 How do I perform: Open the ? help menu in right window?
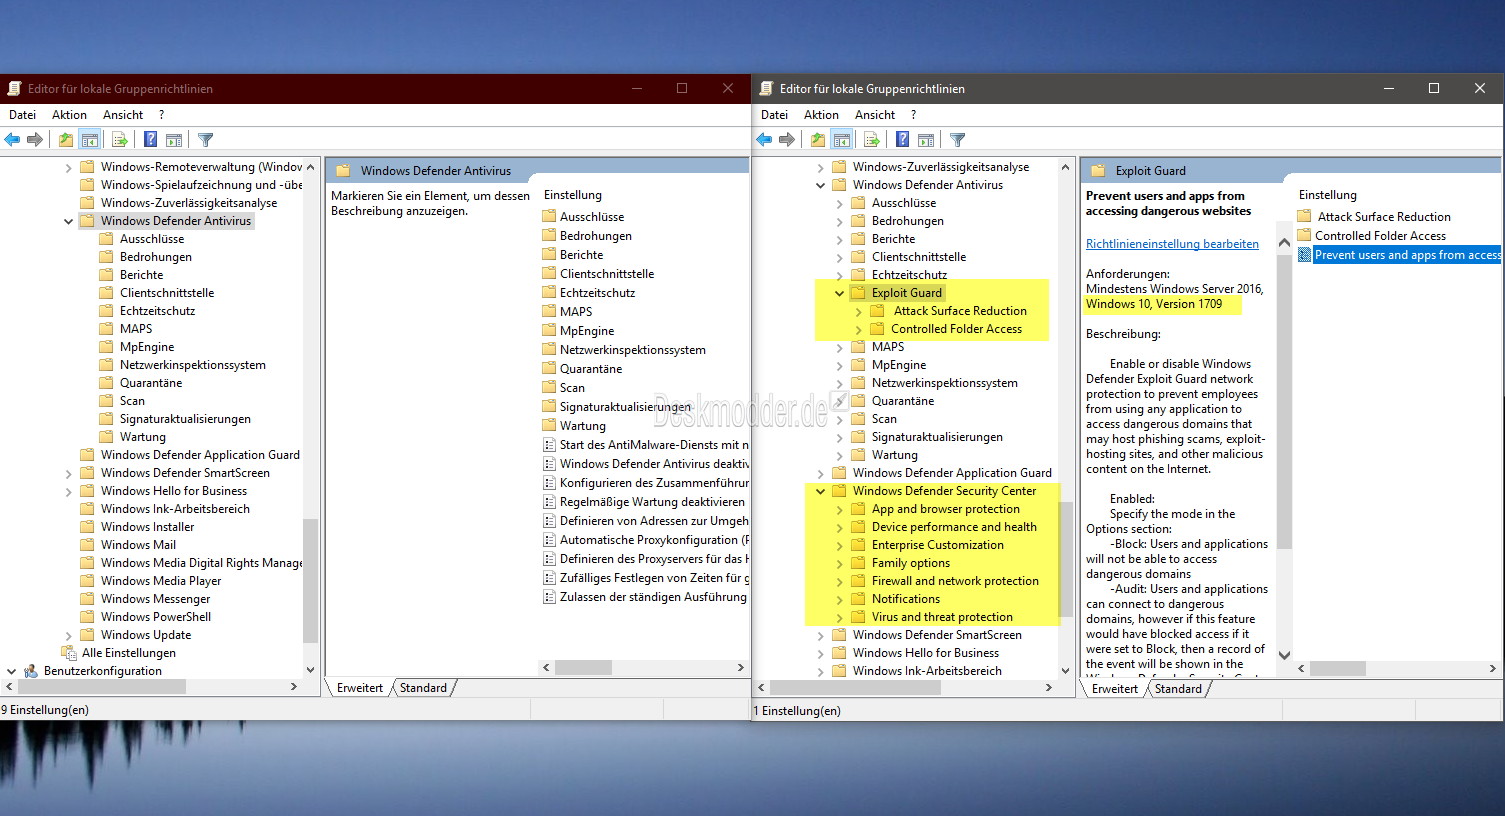913,115
